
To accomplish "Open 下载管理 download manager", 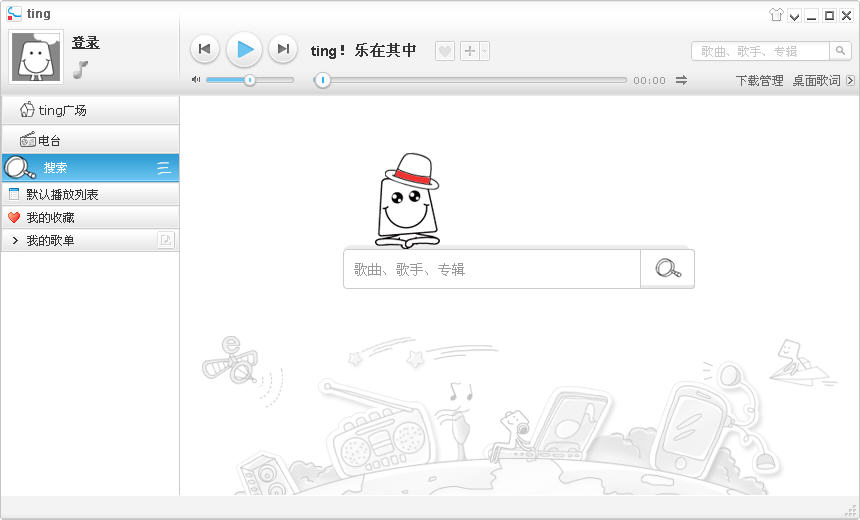I will (x=759, y=81).
